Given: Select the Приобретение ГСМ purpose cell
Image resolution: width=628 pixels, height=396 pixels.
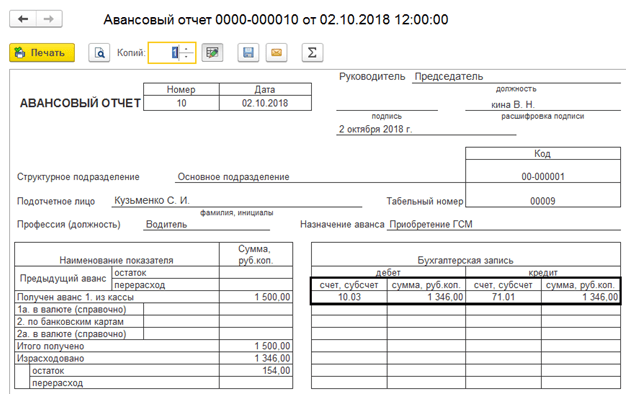Looking at the screenshot, I should [x=504, y=224].
